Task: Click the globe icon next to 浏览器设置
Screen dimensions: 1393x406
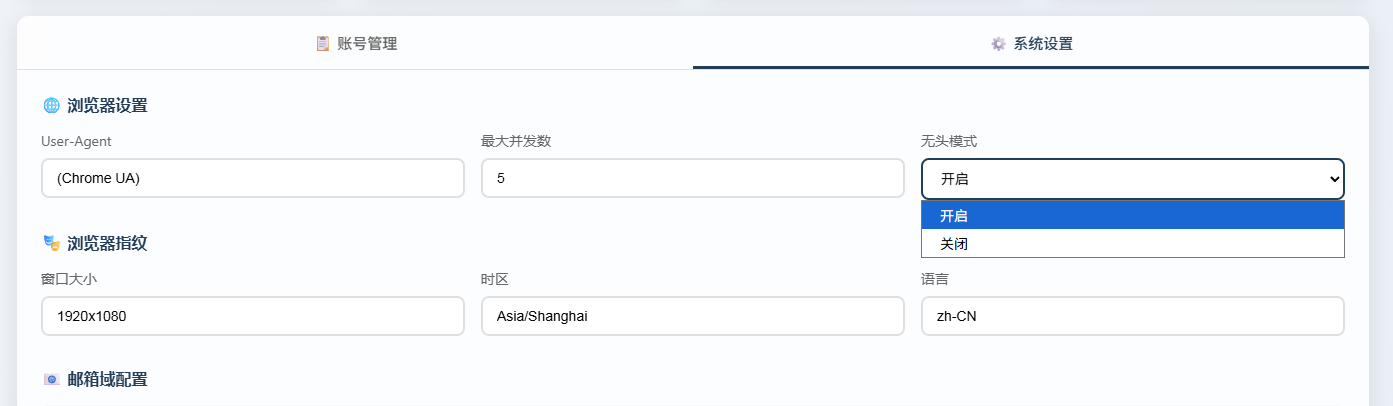Action: [x=51, y=105]
